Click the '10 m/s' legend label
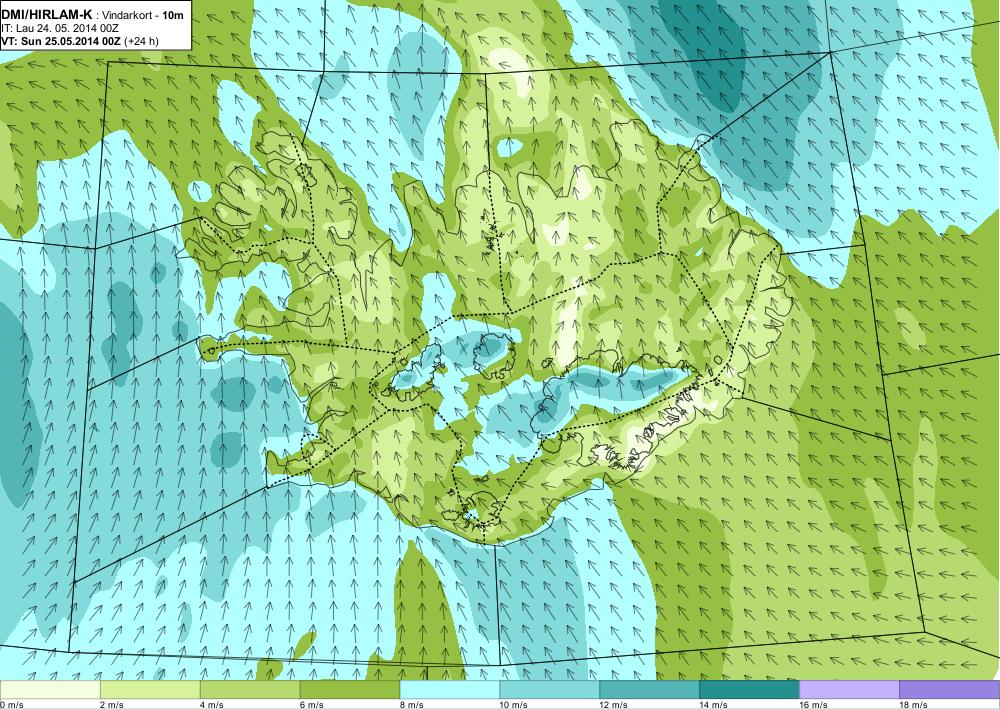This screenshot has height=710, width=1000. click(x=513, y=704)
